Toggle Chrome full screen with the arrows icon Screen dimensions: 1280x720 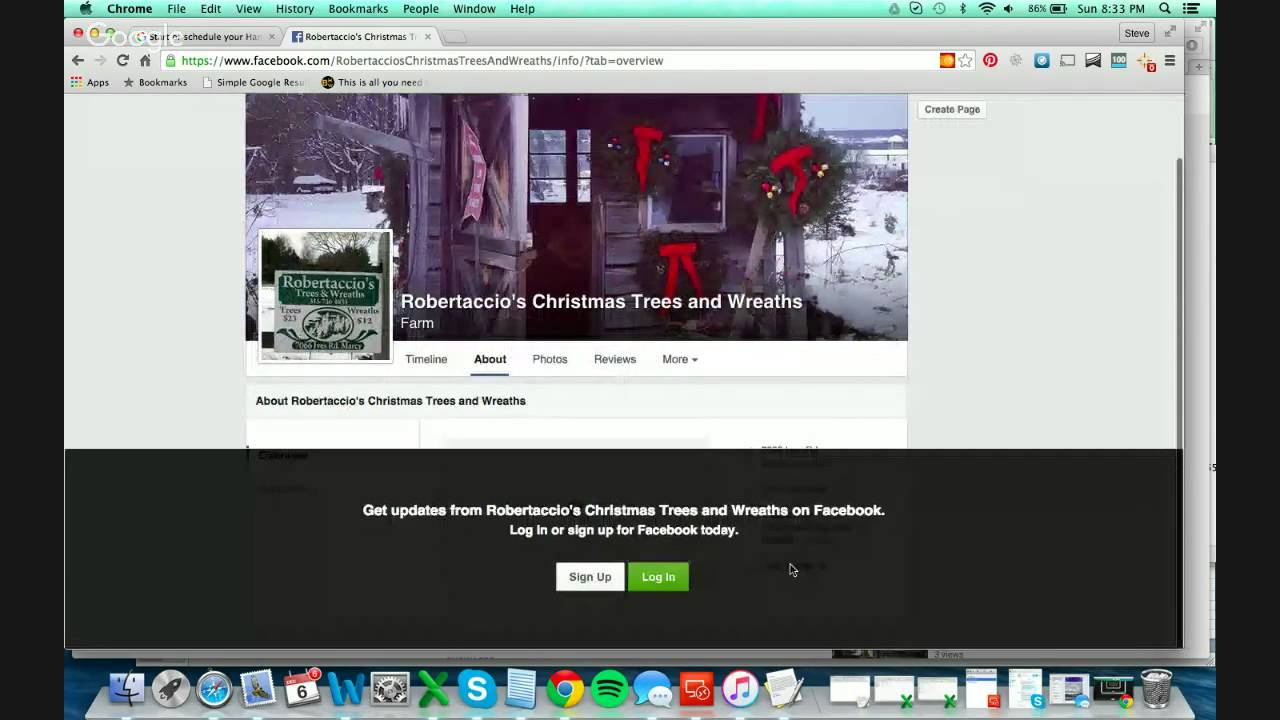[x=1170, y=33]
